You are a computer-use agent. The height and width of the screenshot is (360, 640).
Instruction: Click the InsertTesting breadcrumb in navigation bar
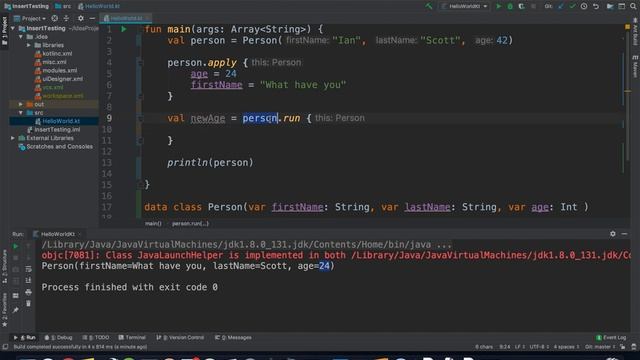point(27,6)
